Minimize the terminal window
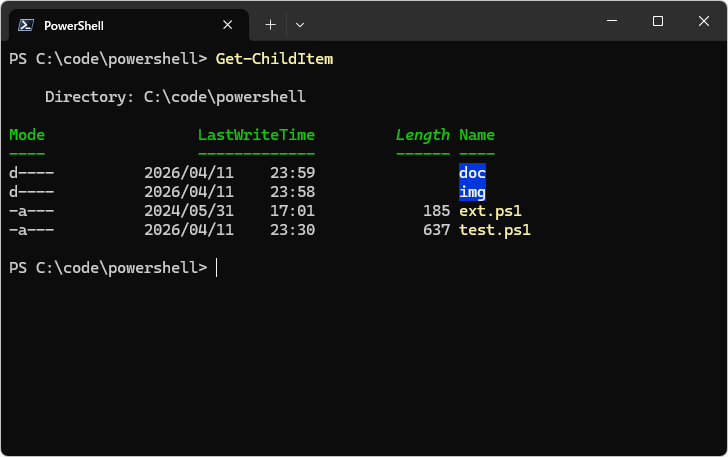This screenshot has width=728, height=457. click(x=612, y=21)
